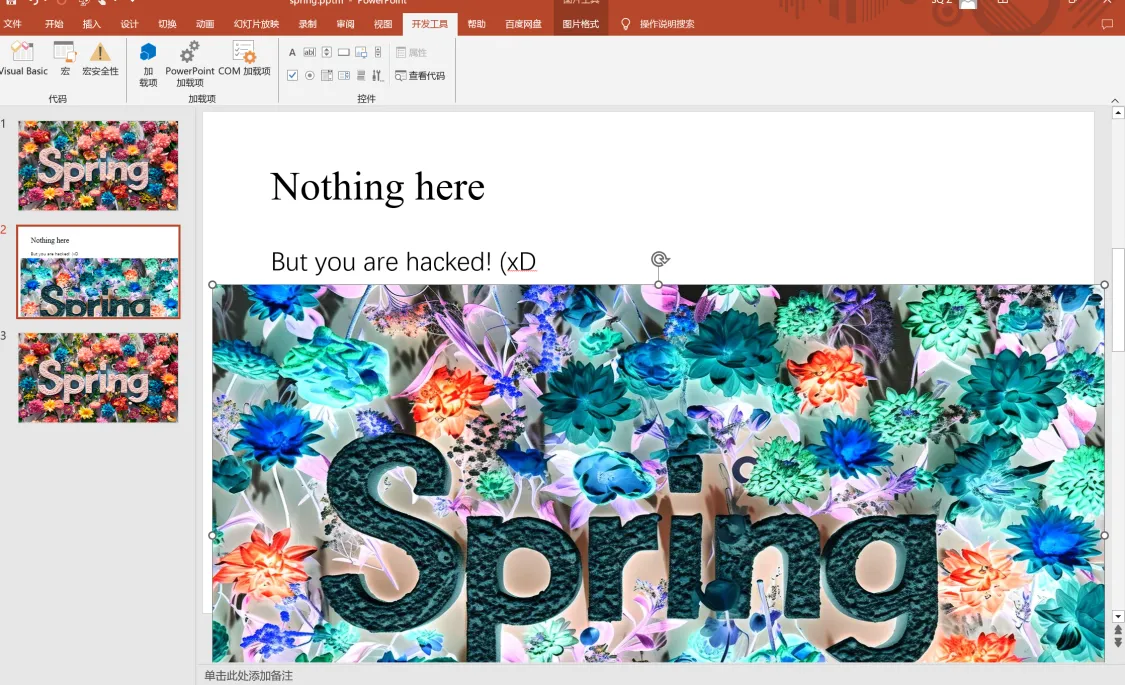Switch to the 动画 animations tab
The width and height of the screenshot is (1125, 685).
tap(205, 24)
